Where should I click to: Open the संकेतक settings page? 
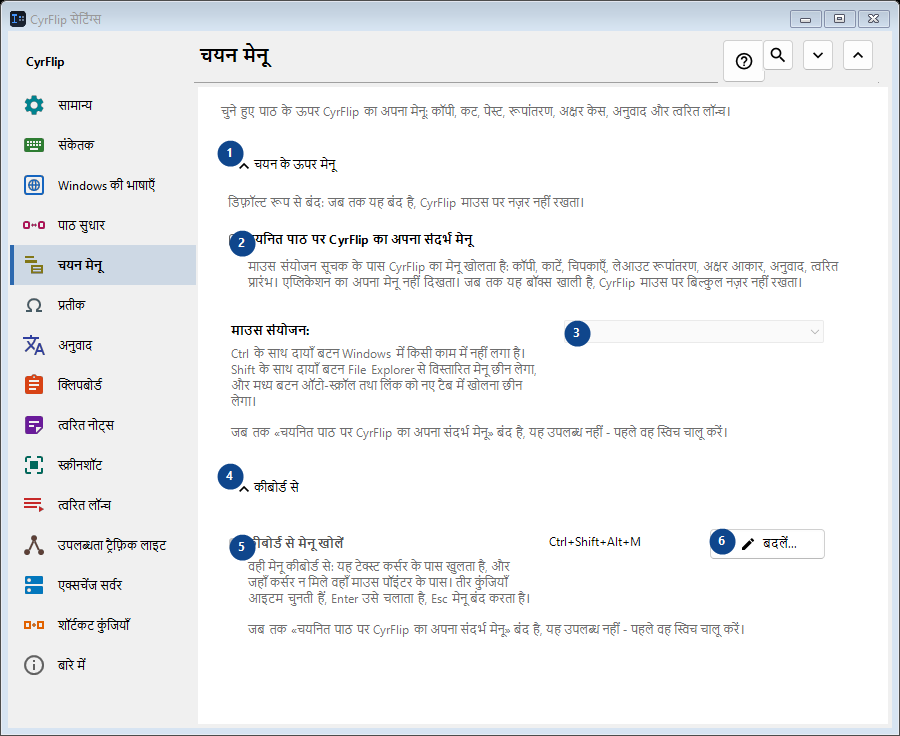click(103, 145)
